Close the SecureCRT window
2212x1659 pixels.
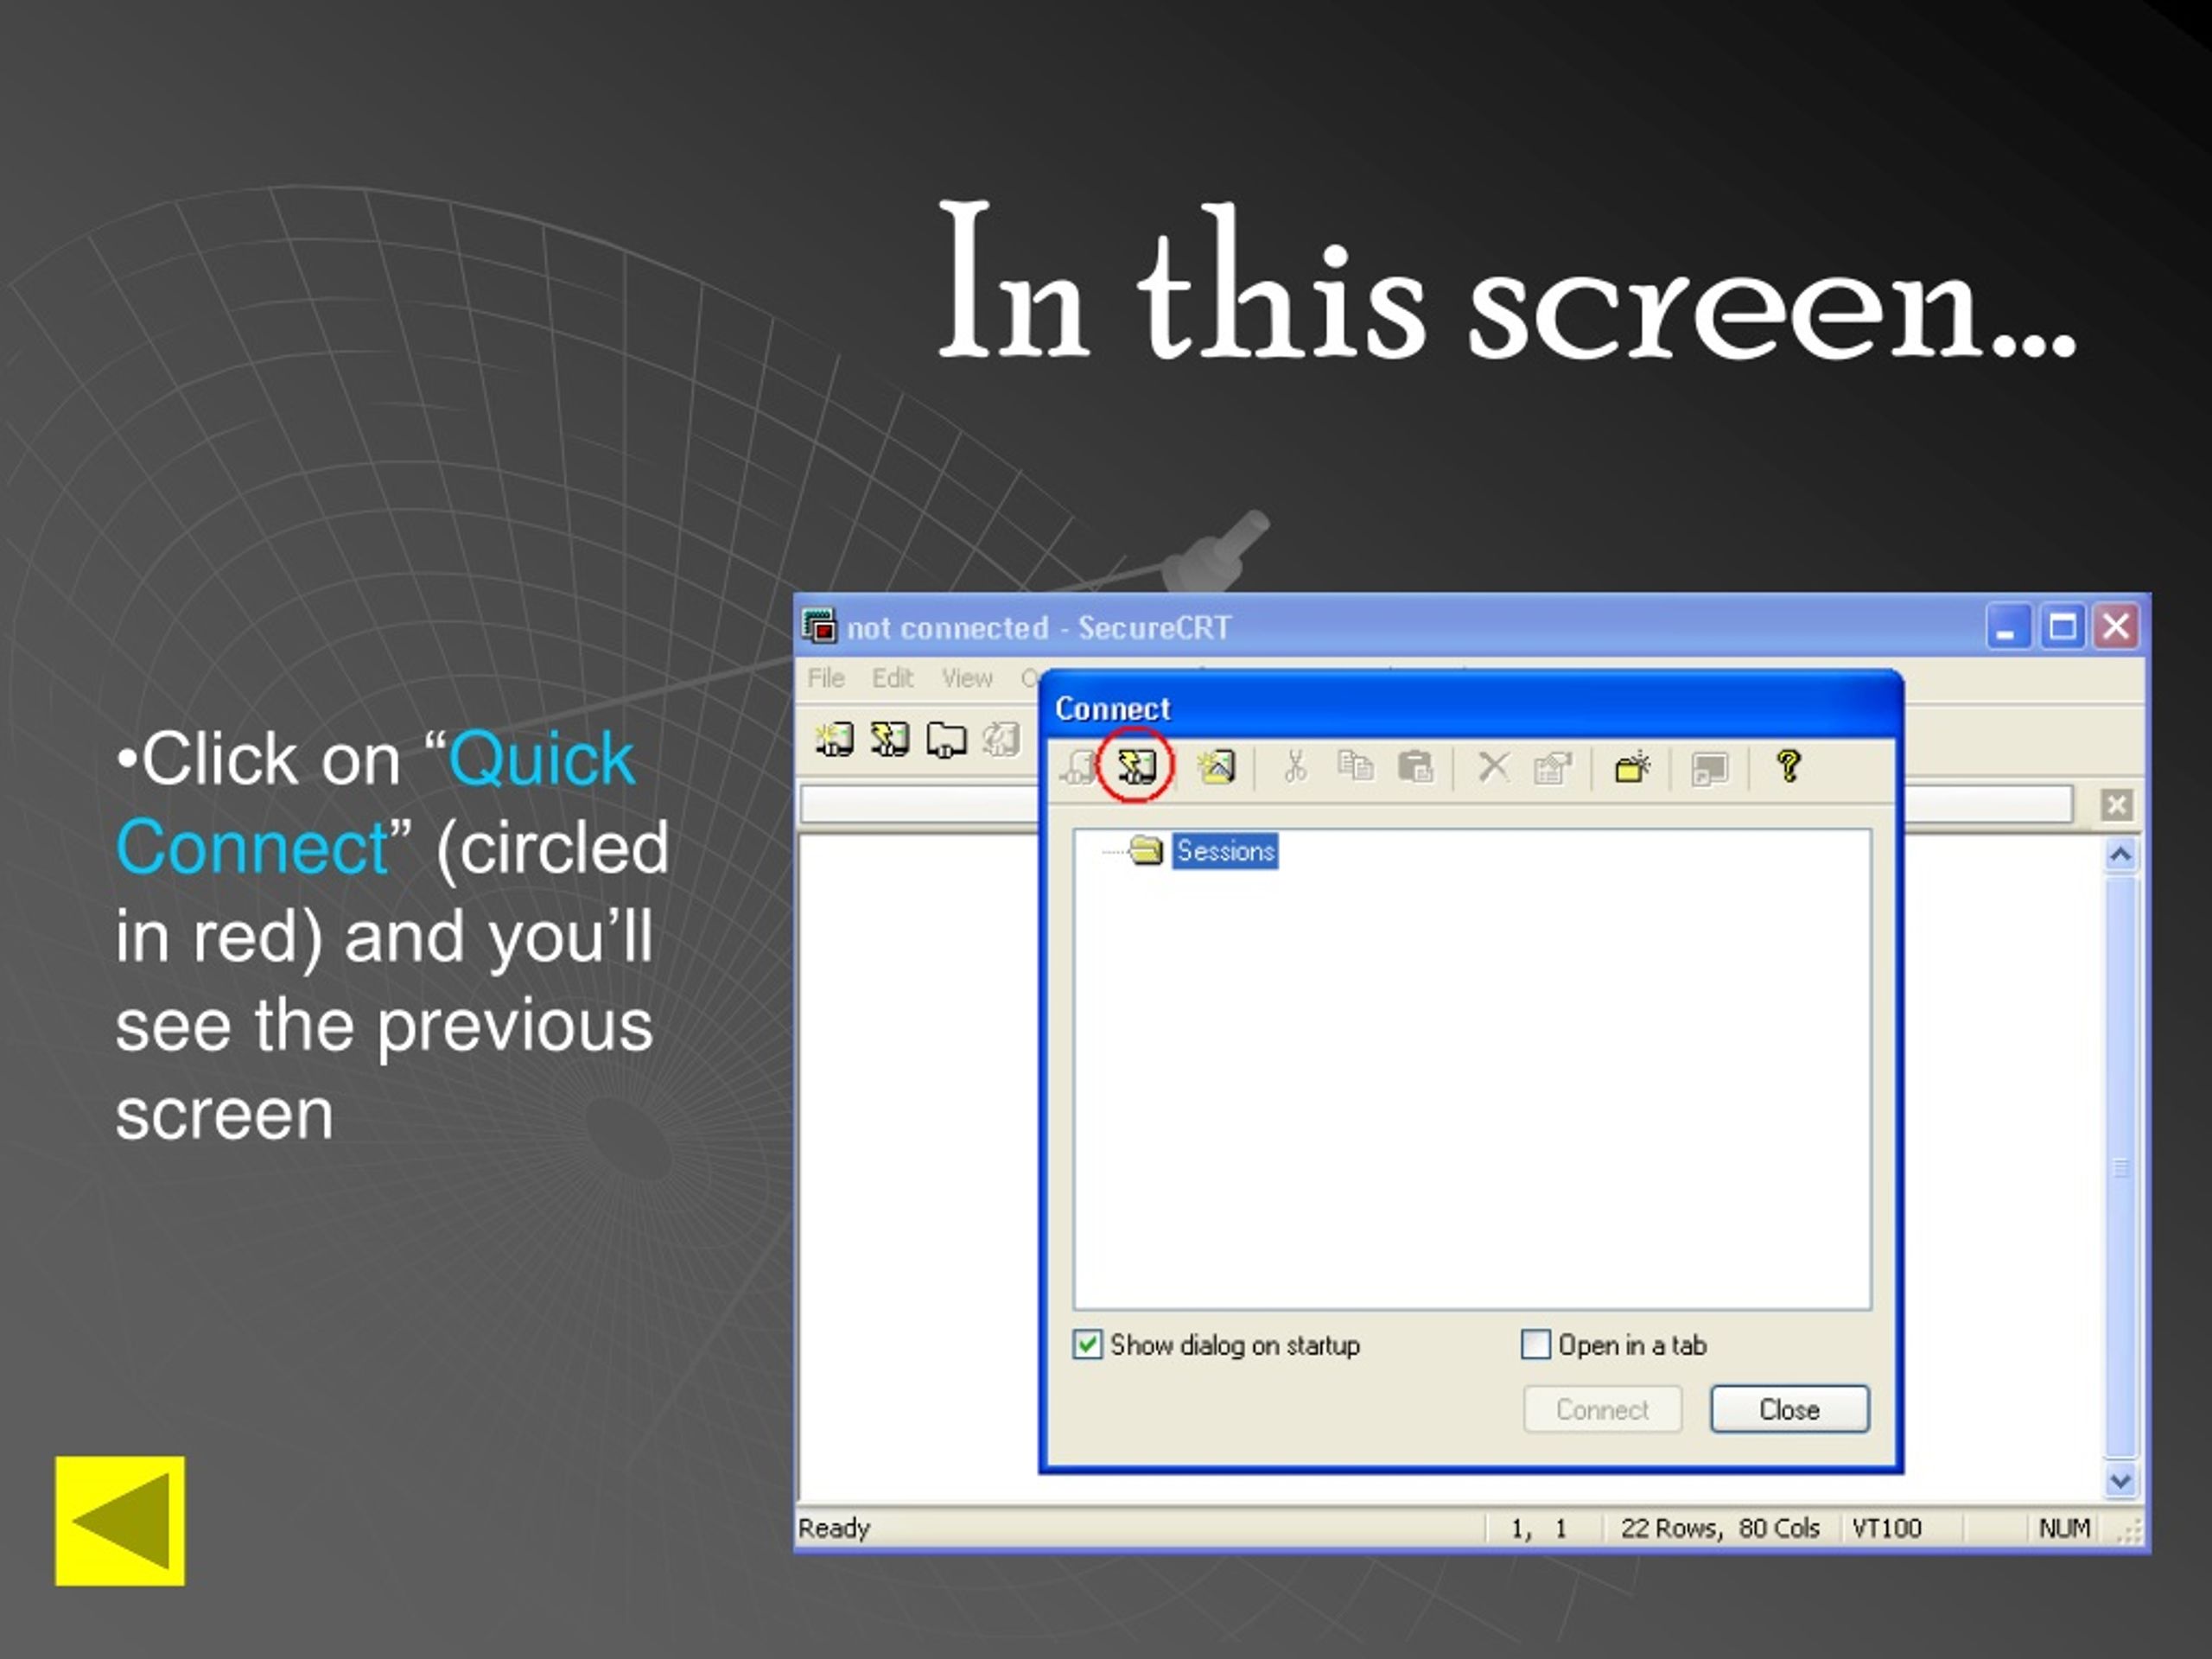coord(2116,627)
